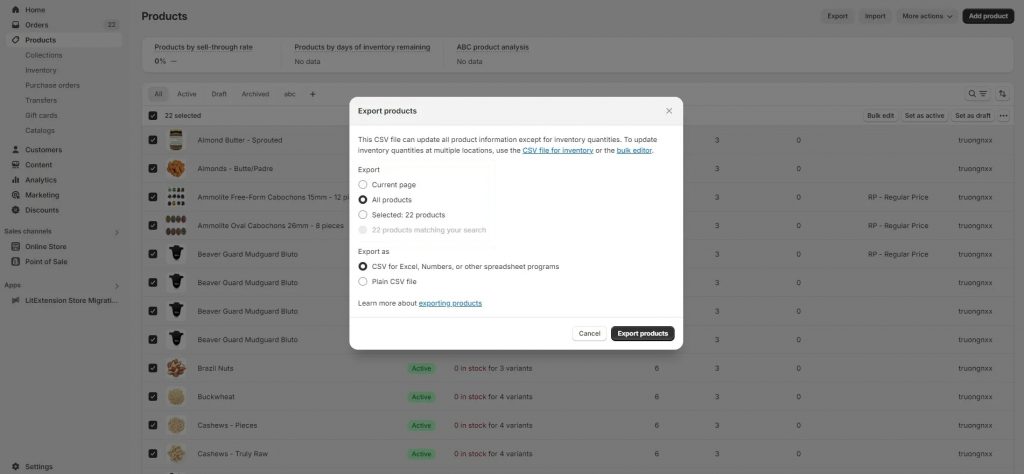Expand the Apps section chevron

[x=117, y=286]
